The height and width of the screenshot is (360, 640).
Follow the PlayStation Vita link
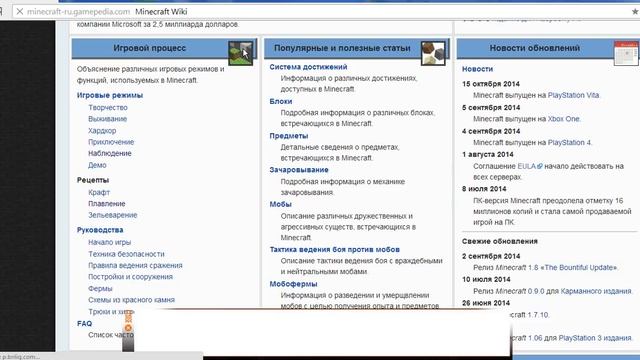[x=573, y=95]
